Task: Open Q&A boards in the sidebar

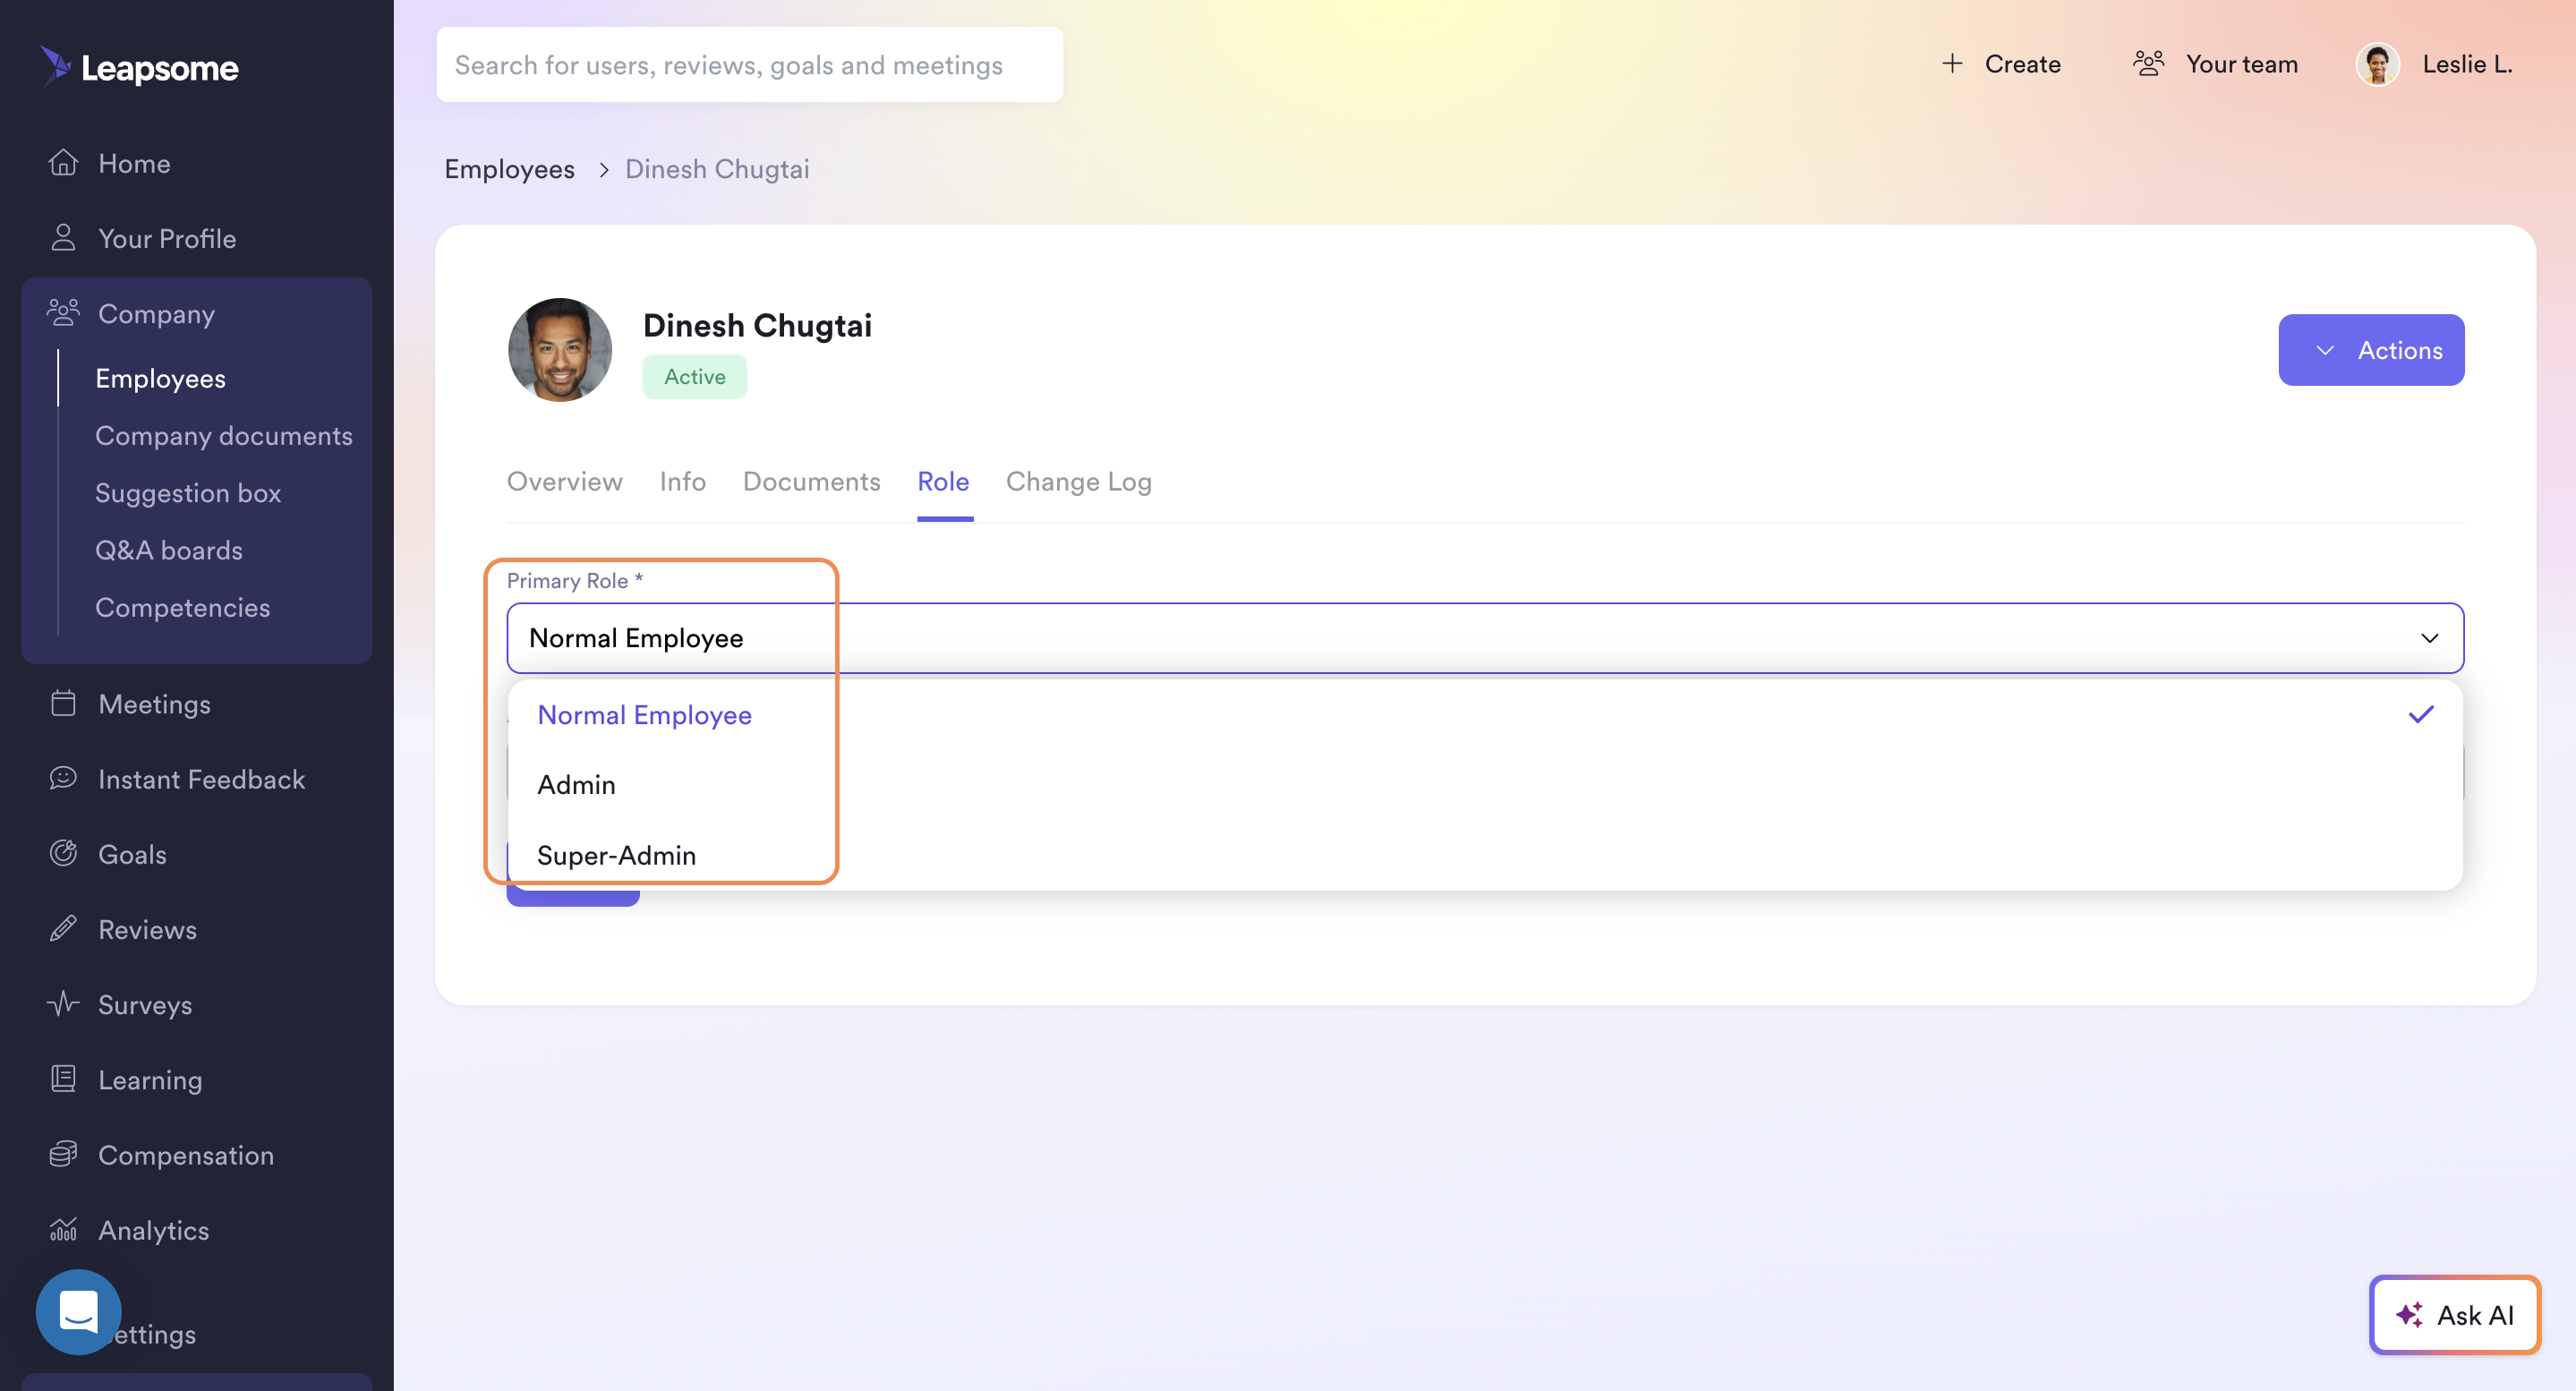Action: (x=169, y=550)
